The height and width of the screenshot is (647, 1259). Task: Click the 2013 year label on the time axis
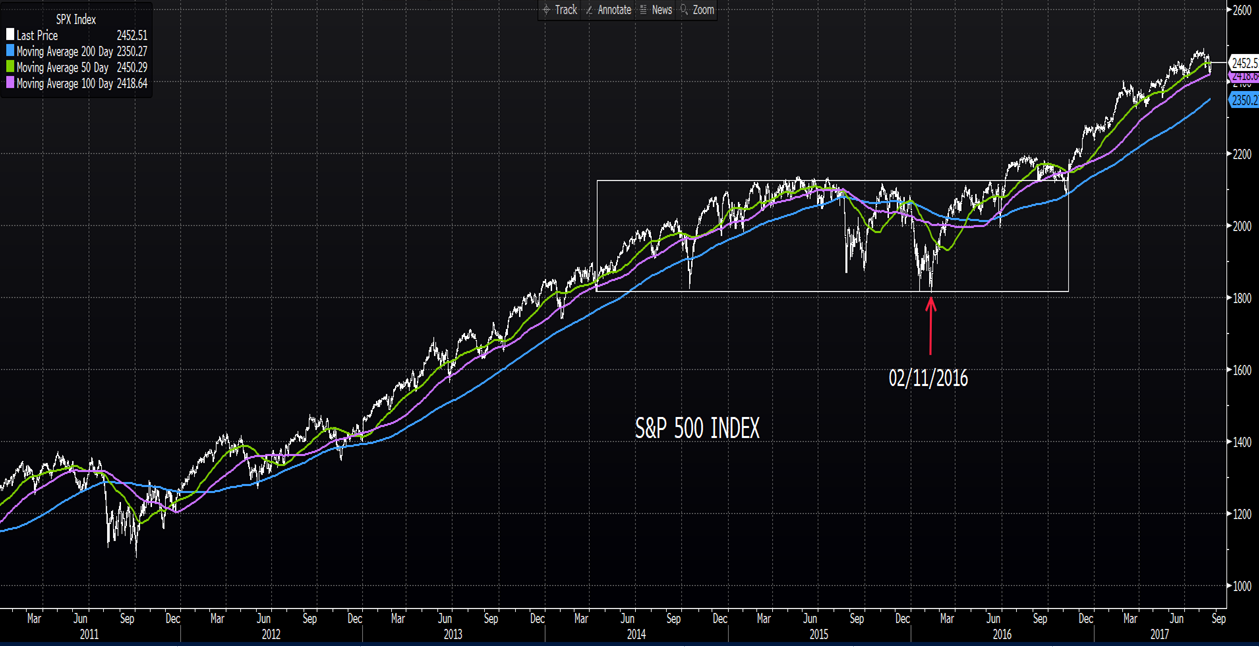coord(453,634)
